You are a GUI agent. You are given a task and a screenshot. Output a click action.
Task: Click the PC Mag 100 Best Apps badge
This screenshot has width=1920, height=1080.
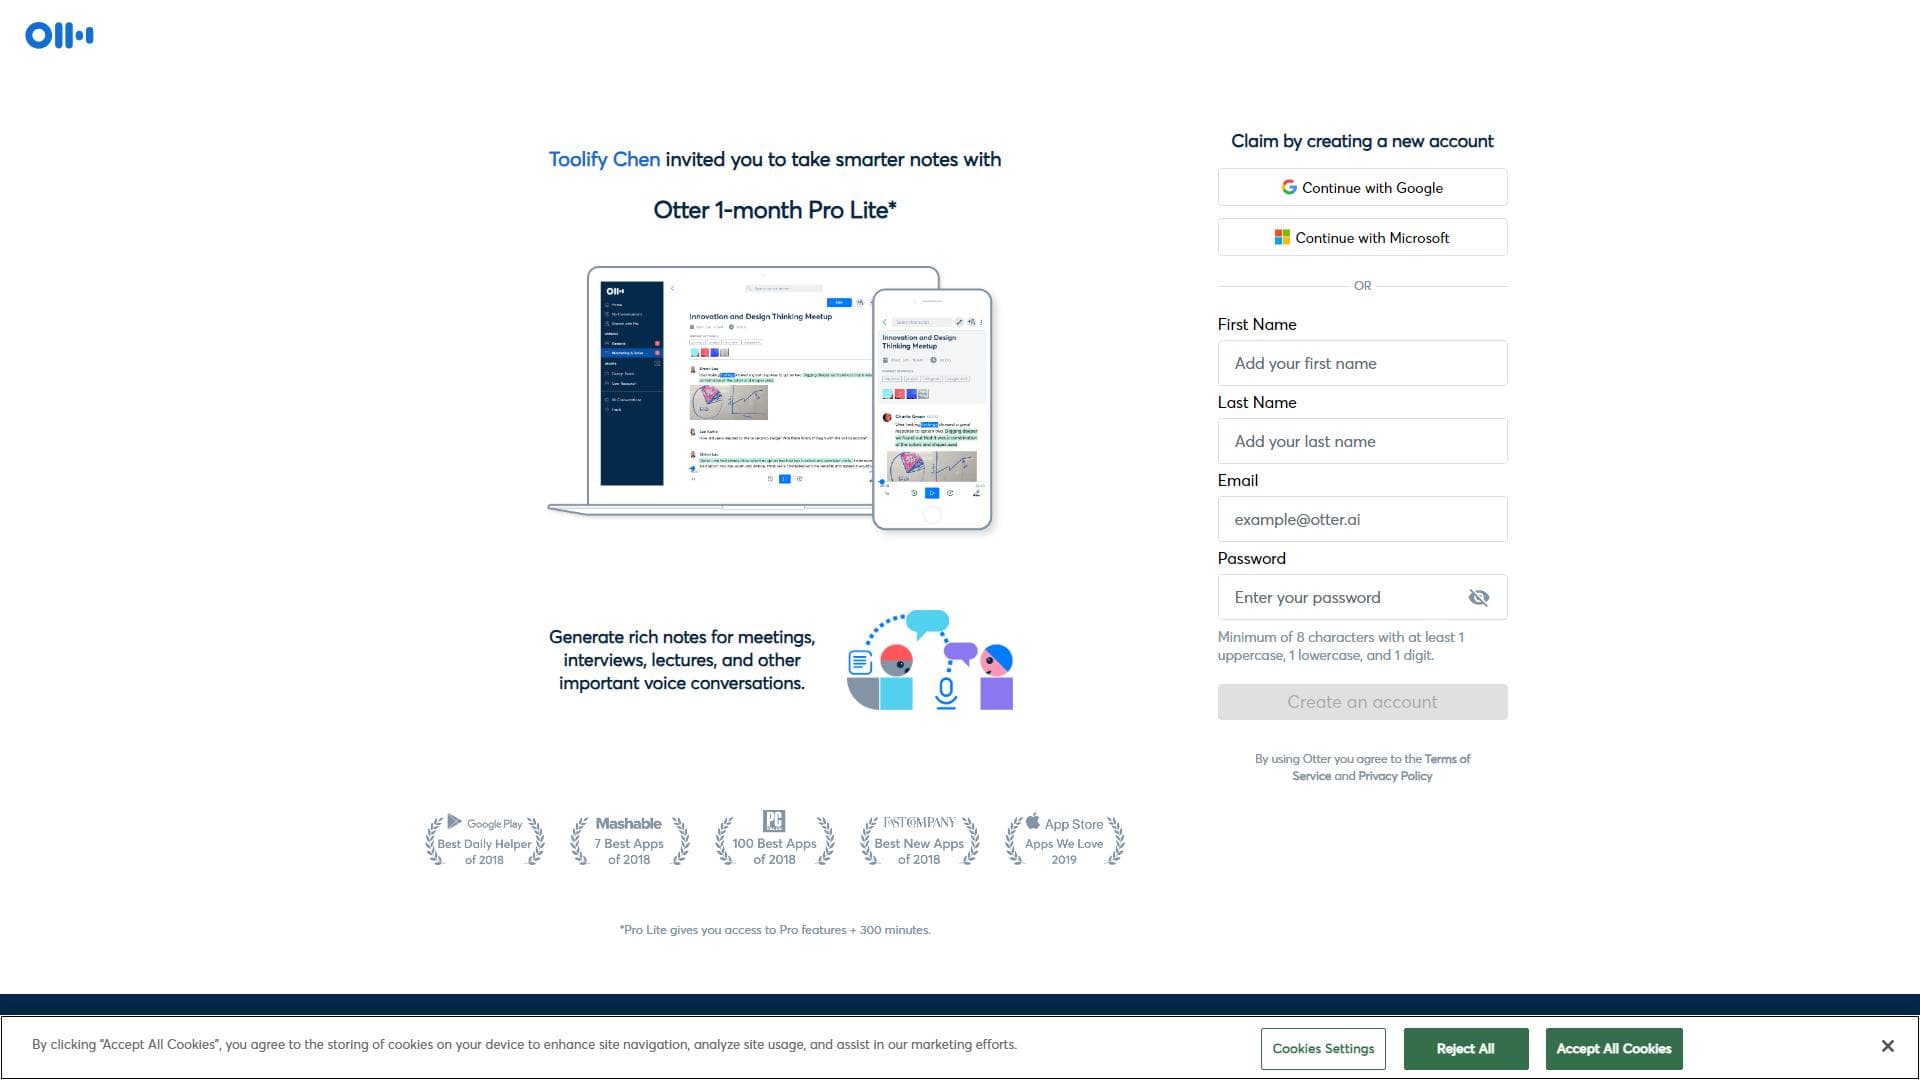tap(774, 840)
